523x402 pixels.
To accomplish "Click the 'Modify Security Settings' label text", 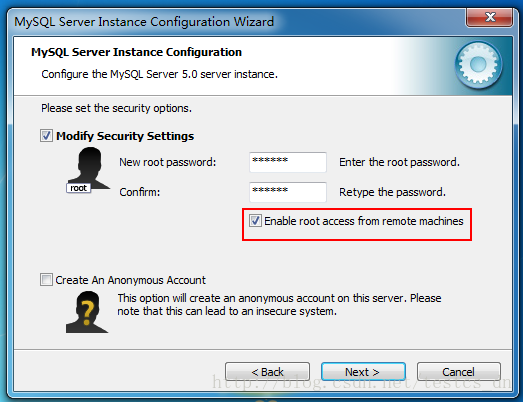I will click(125, 136).
